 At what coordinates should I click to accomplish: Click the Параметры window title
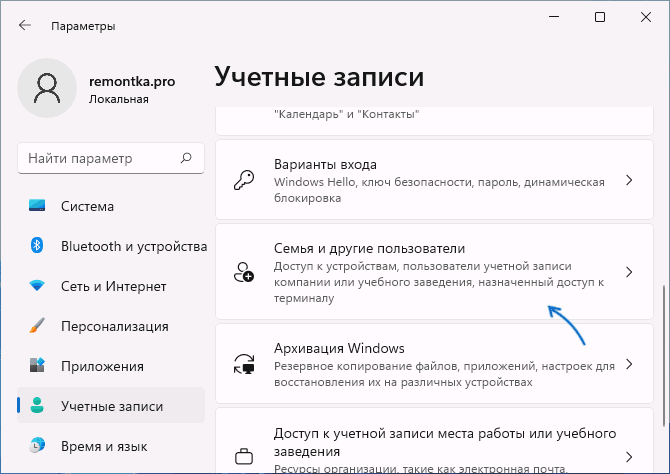(x=83, y=26)
